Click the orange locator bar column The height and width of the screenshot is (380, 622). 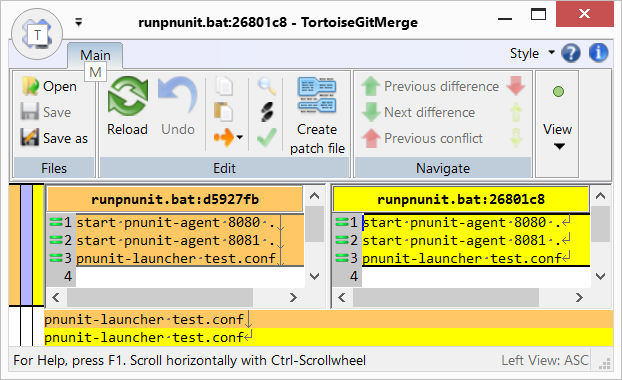point(14,245)
